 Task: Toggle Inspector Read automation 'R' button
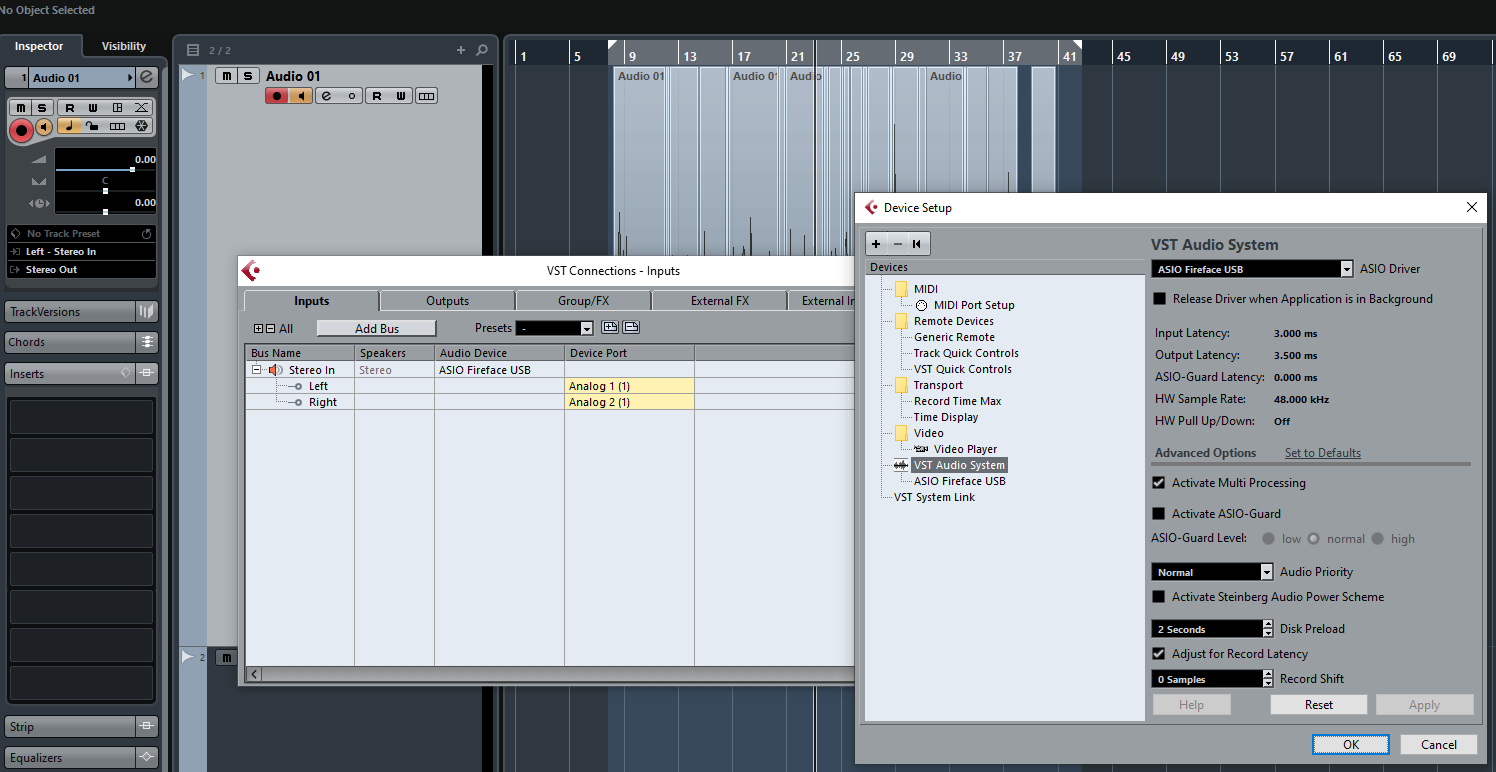70,108
